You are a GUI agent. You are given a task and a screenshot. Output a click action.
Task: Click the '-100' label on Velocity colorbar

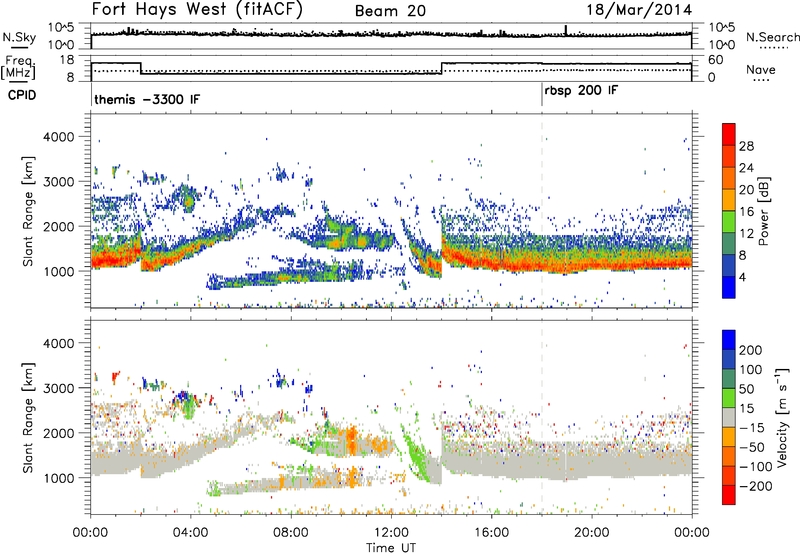pyautogui.click(x=756, y=467)
